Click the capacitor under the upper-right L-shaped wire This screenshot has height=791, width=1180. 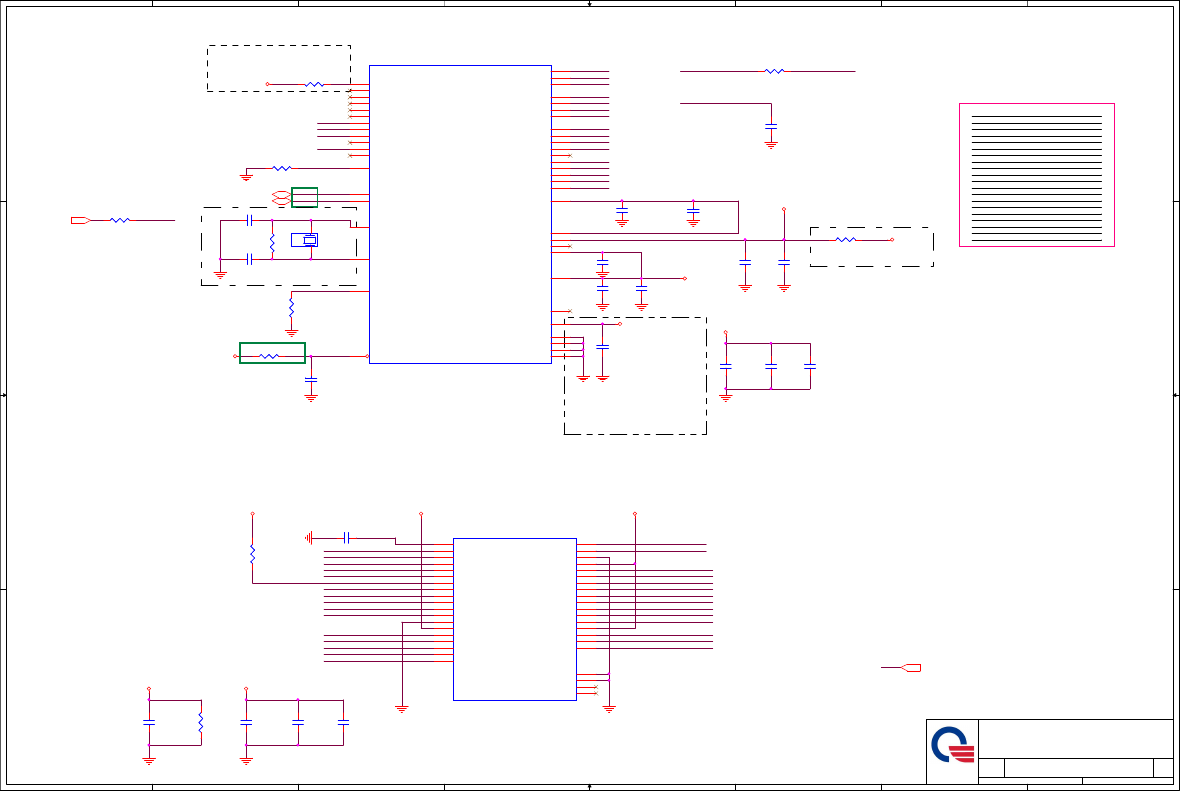[771, 126]
